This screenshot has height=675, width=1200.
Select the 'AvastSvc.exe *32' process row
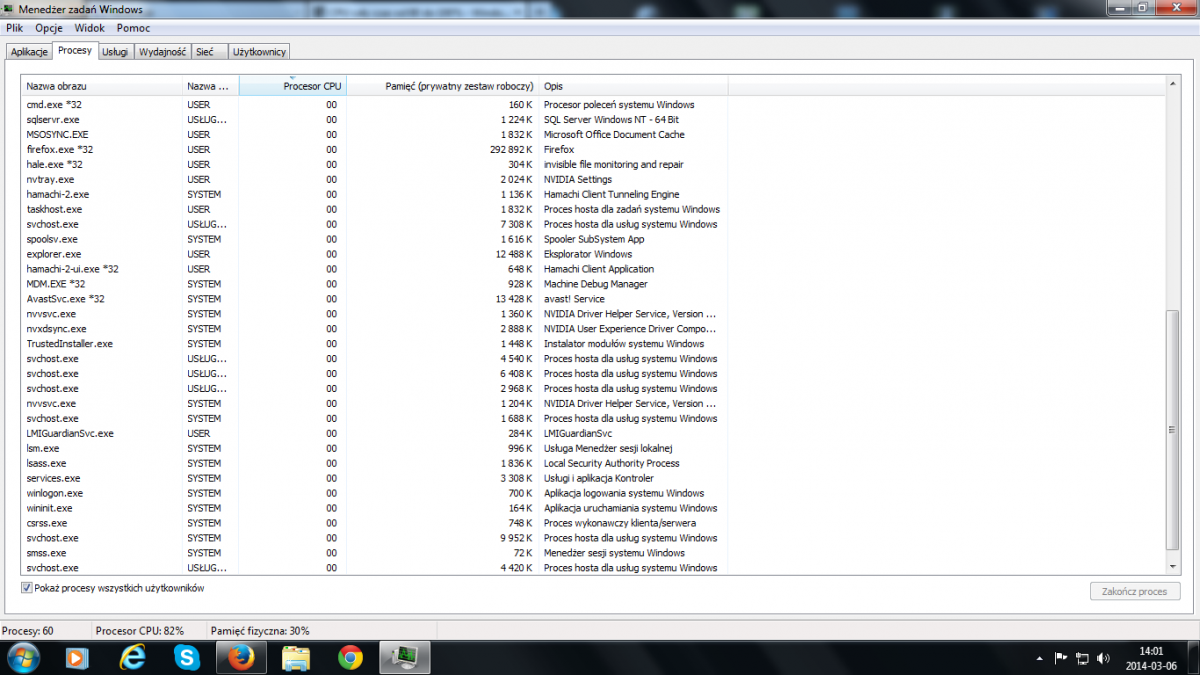(x=375, y=299)
